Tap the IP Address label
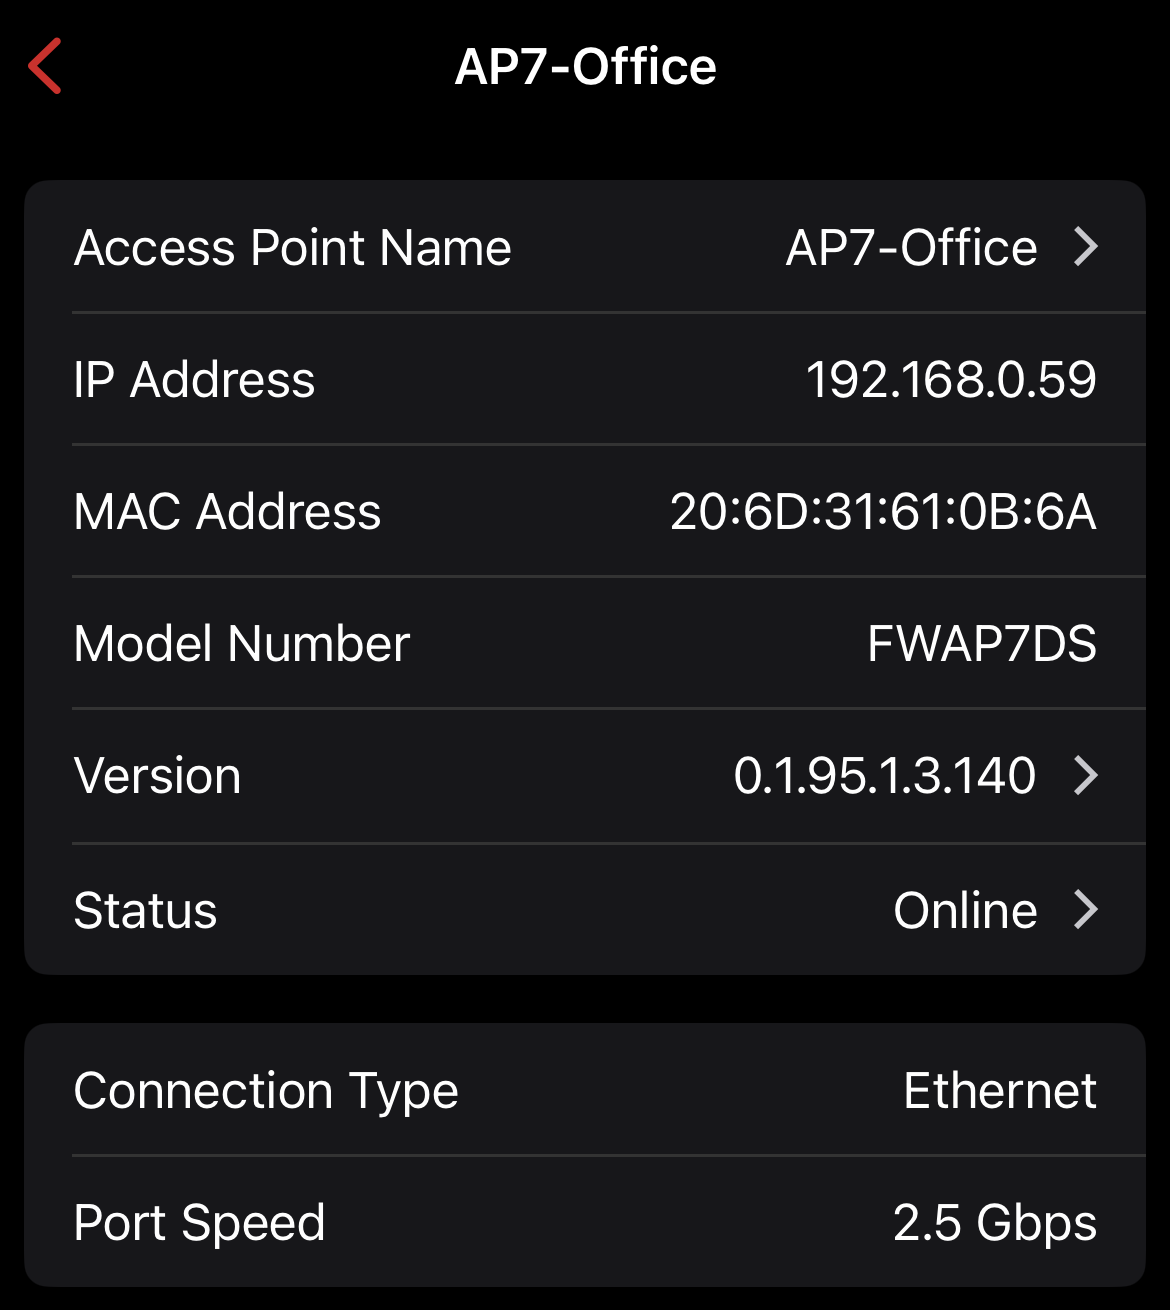 (x=194, y=380)
